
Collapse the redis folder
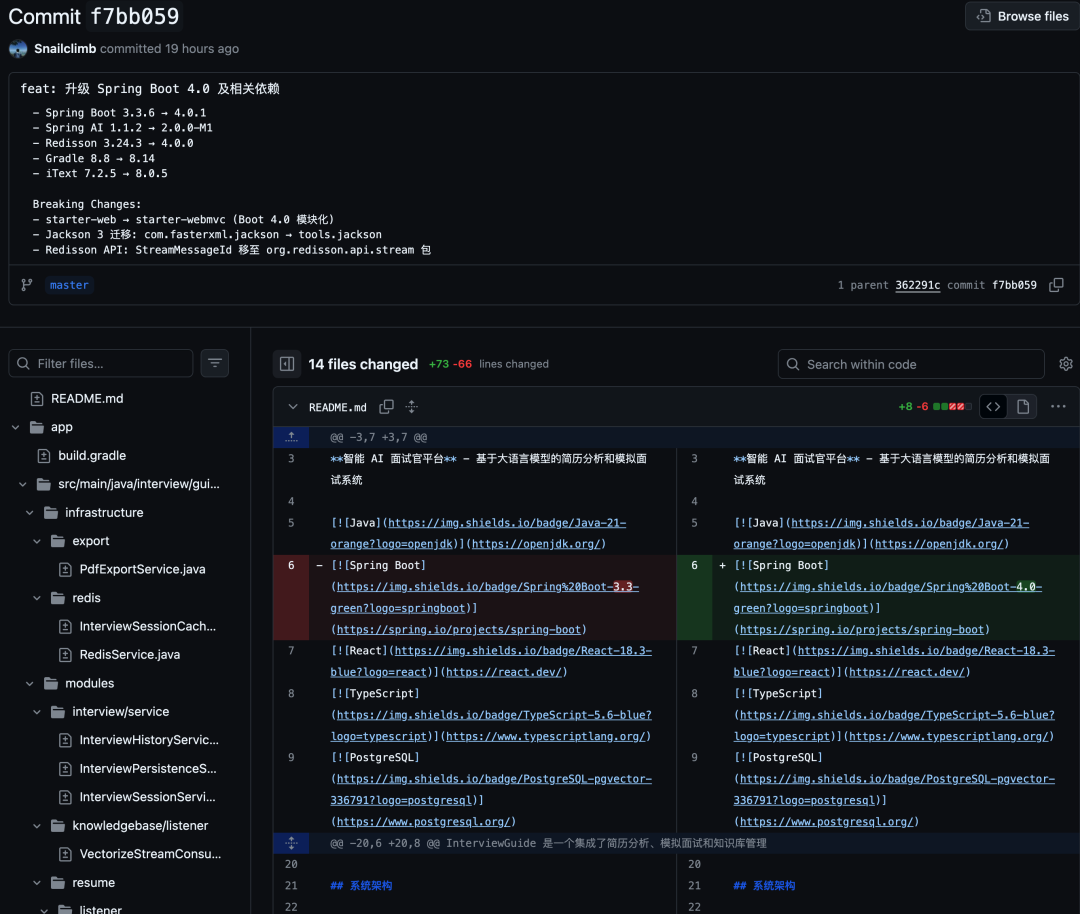click(x=37, y=598)
